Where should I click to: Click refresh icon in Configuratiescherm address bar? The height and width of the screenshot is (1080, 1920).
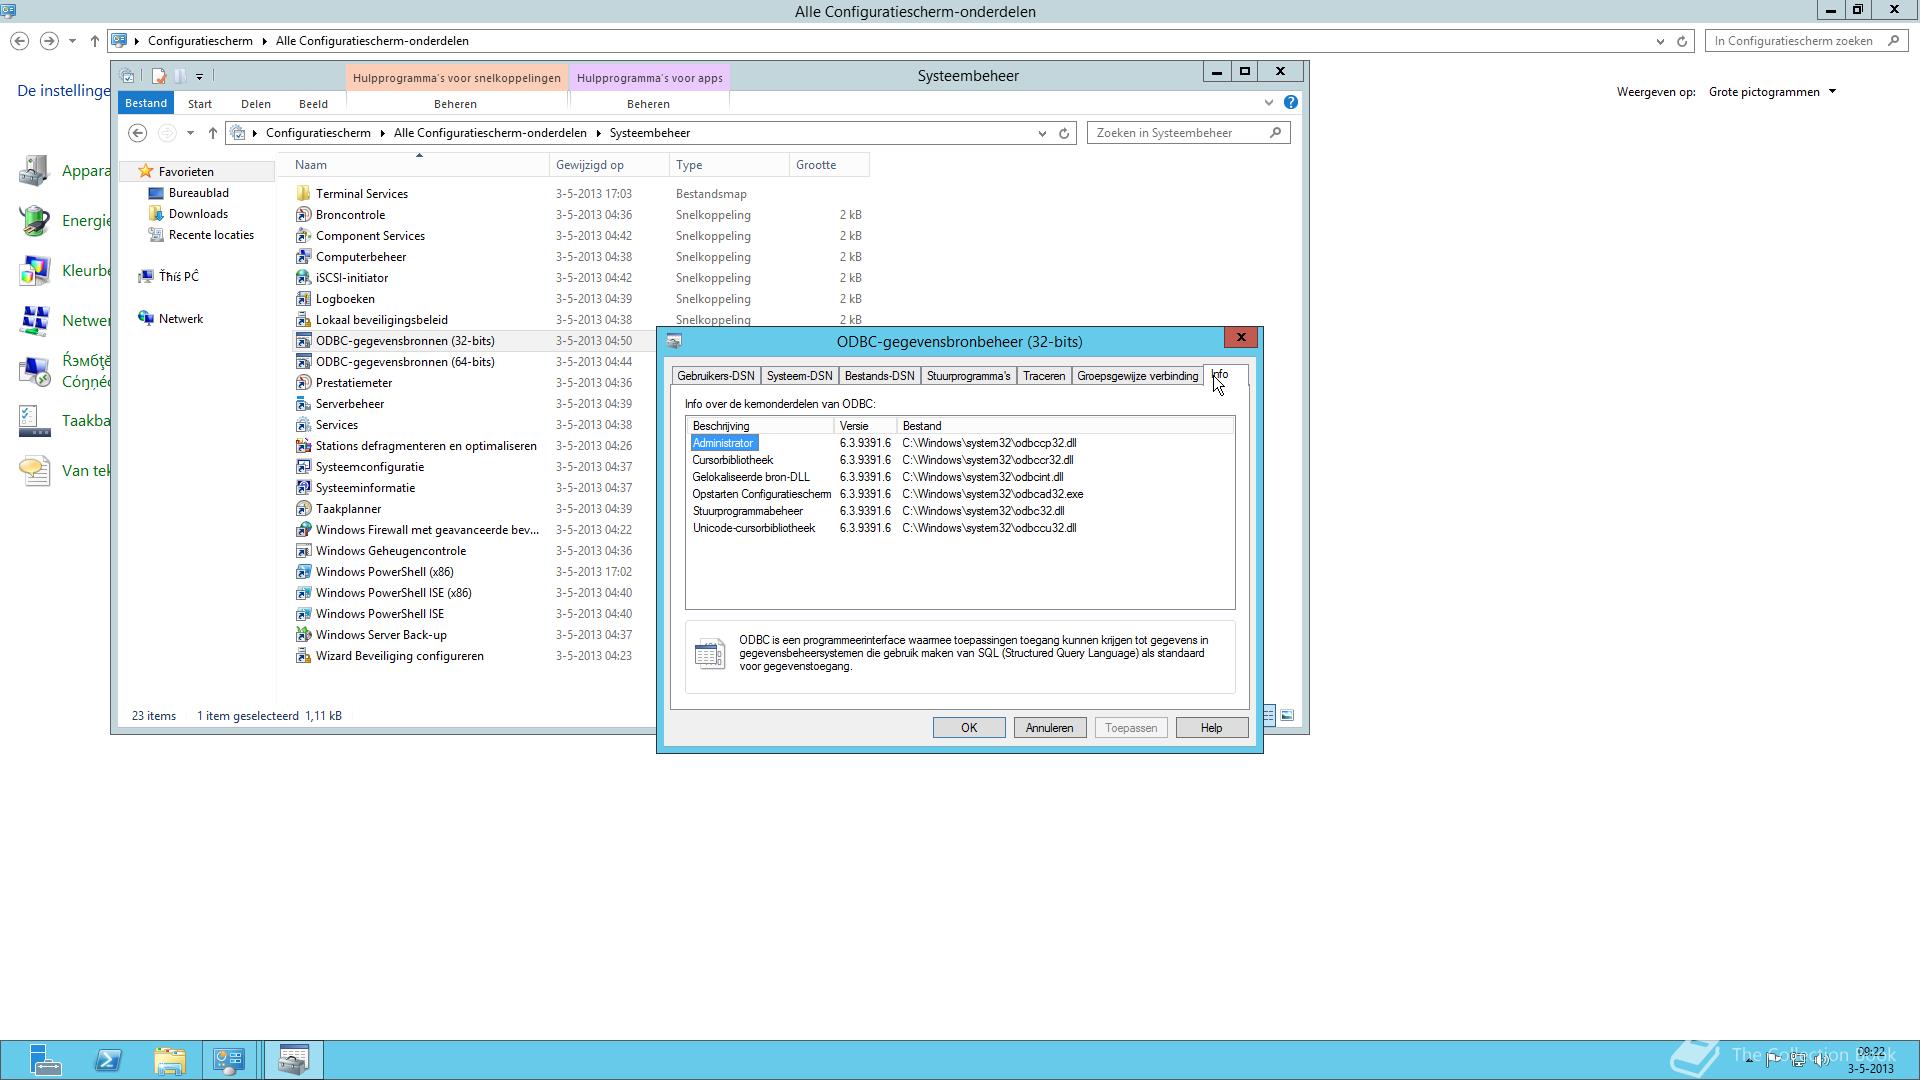[x=1682, y=41]
